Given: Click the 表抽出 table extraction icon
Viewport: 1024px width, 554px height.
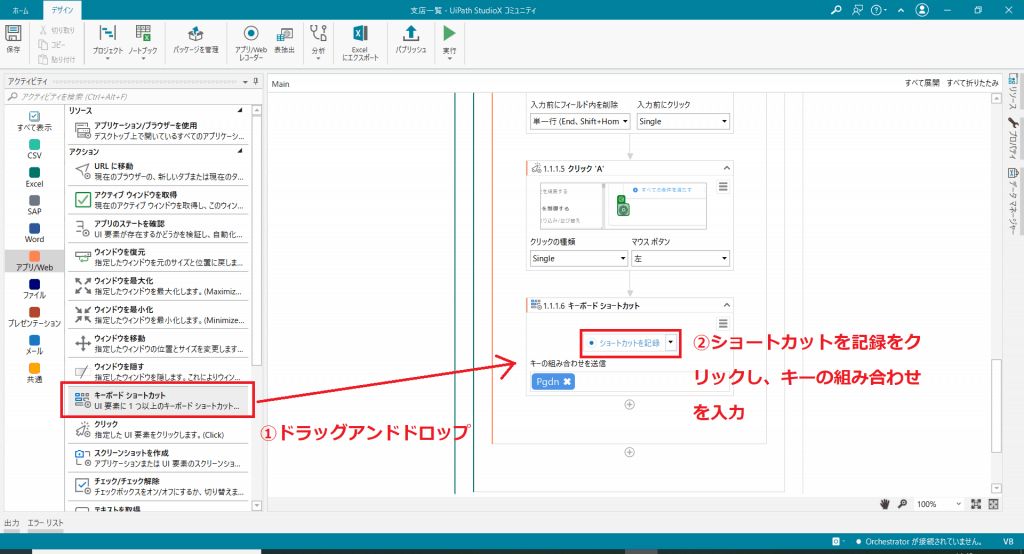Looking at the screenshot, I should [284, 39].
